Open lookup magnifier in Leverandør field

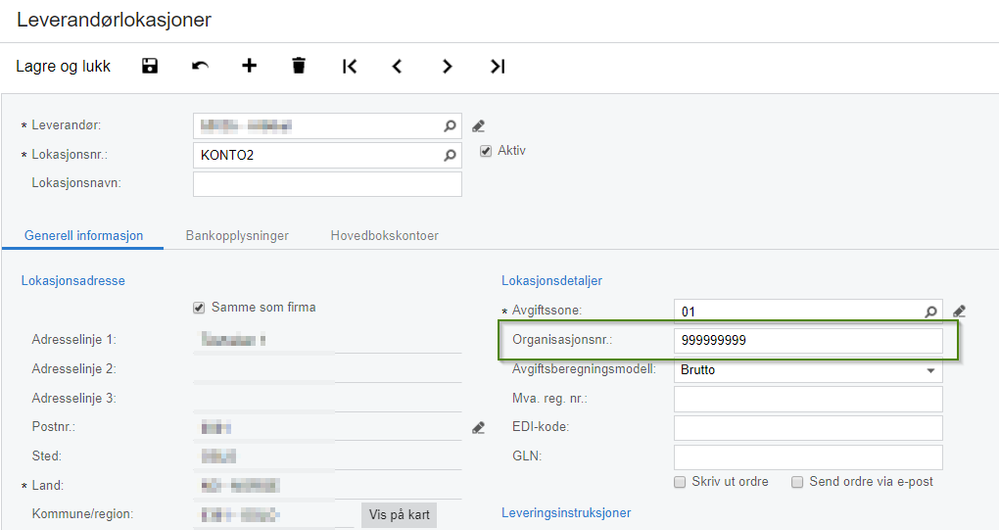point(450,126)
